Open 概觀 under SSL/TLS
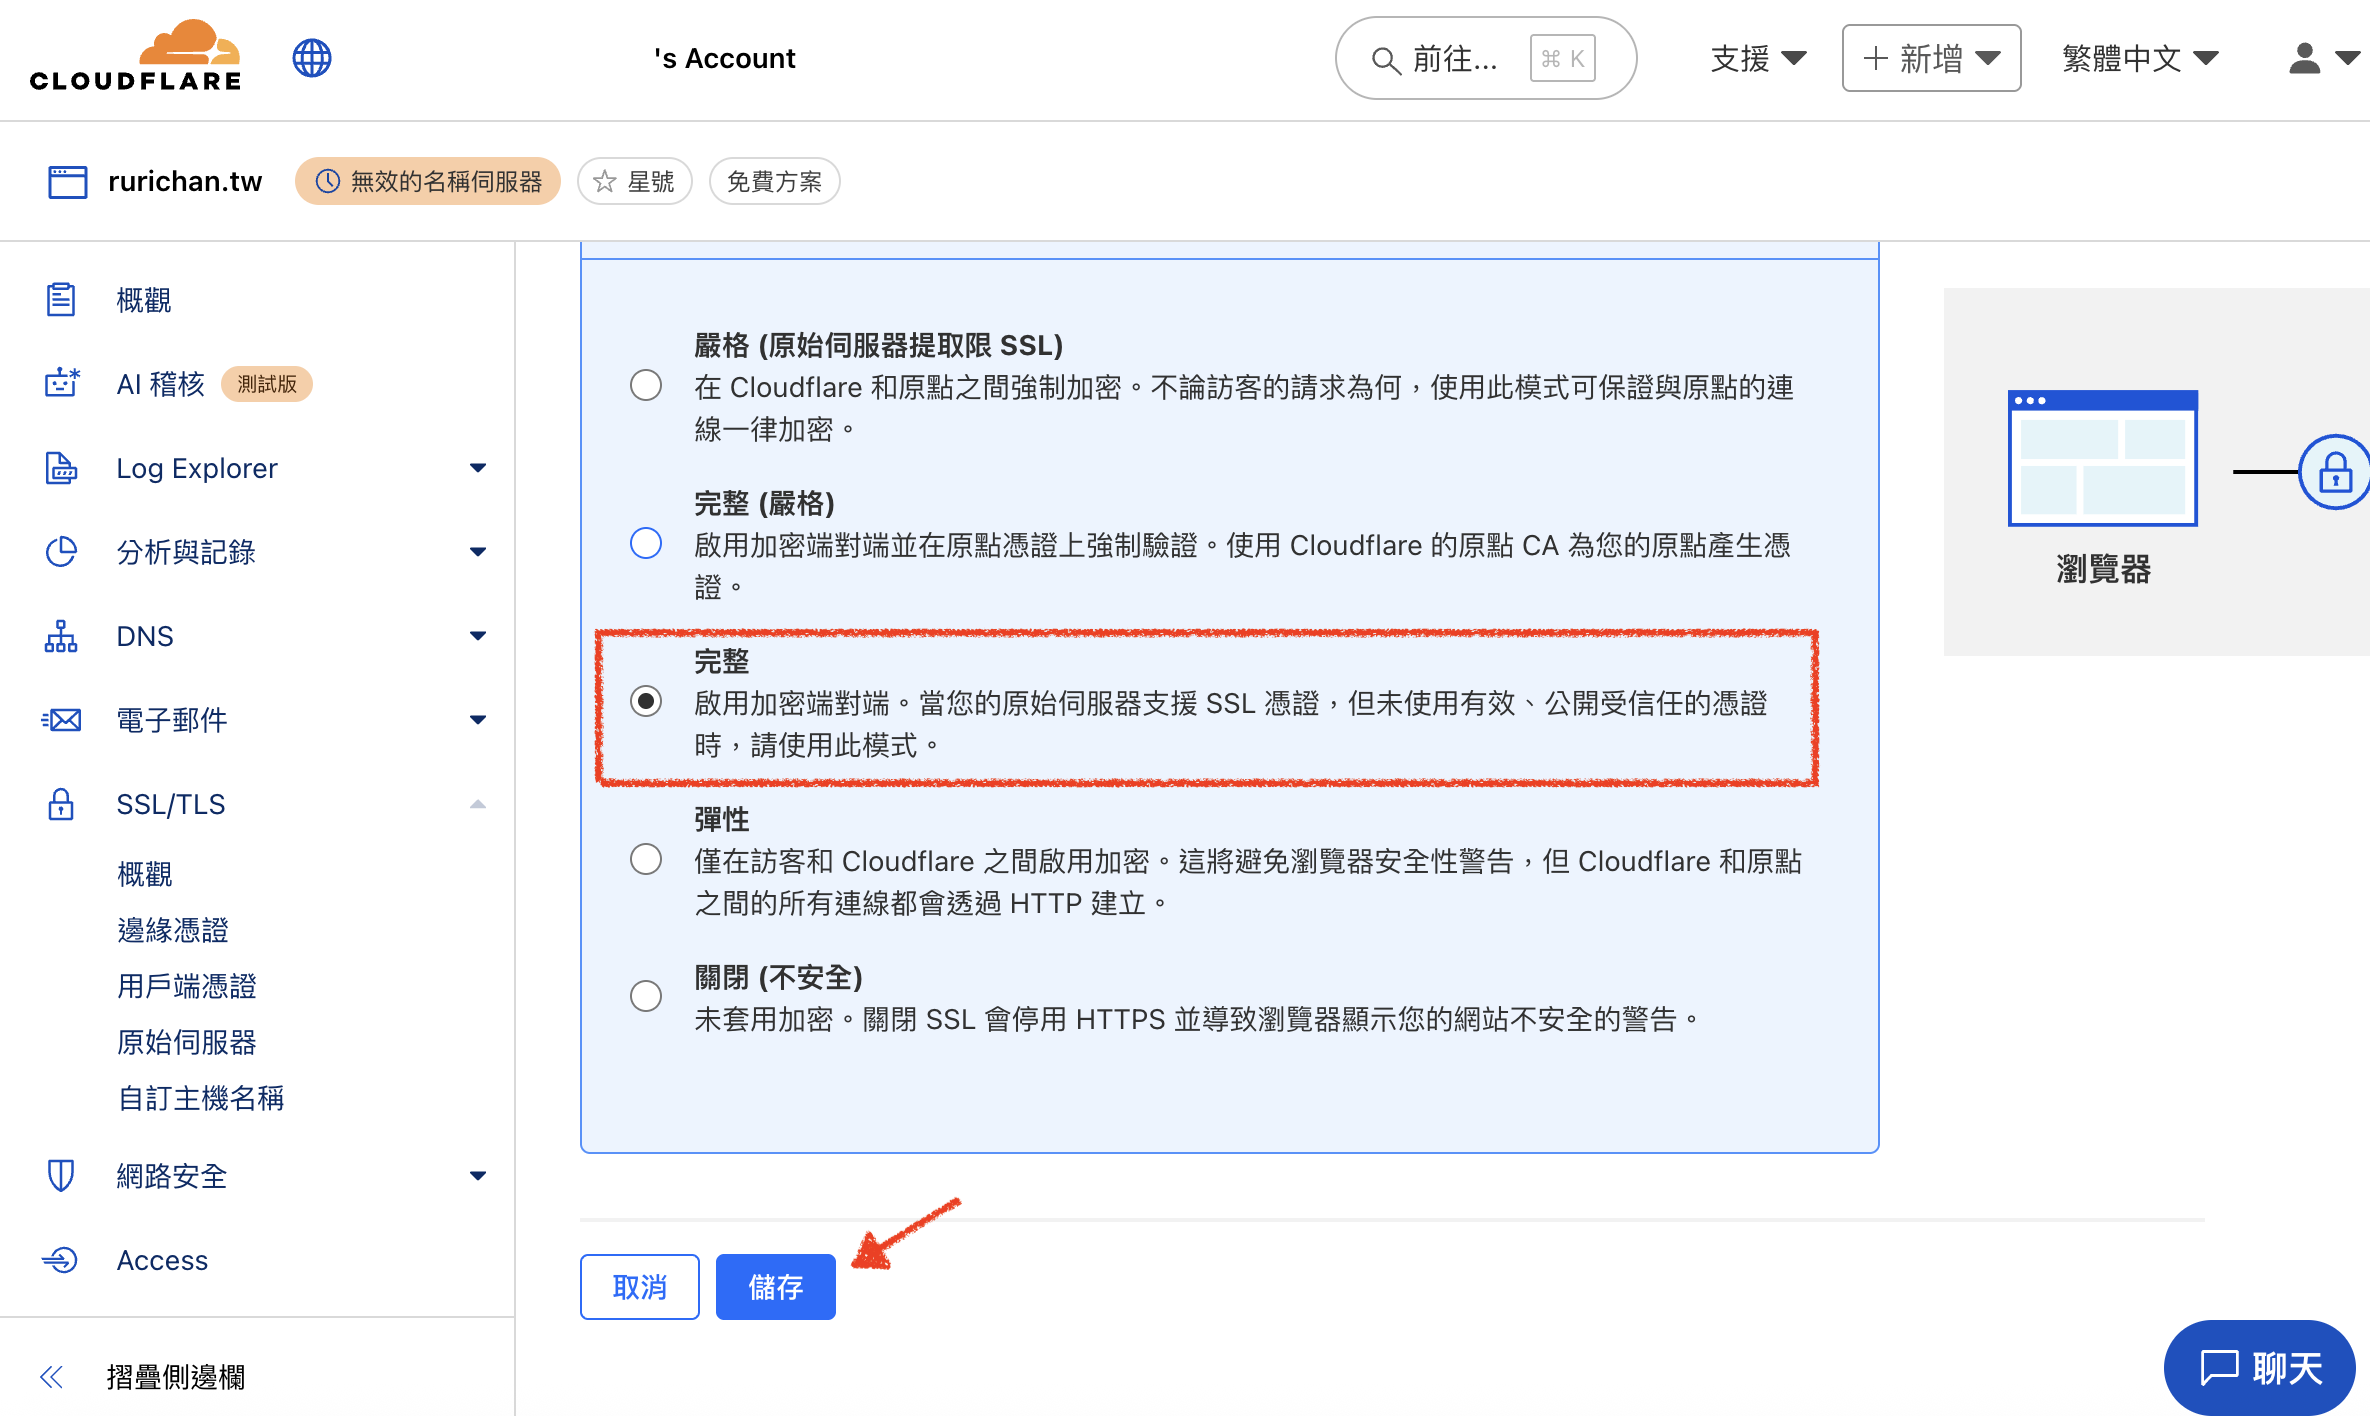 (x=144, y=874)
